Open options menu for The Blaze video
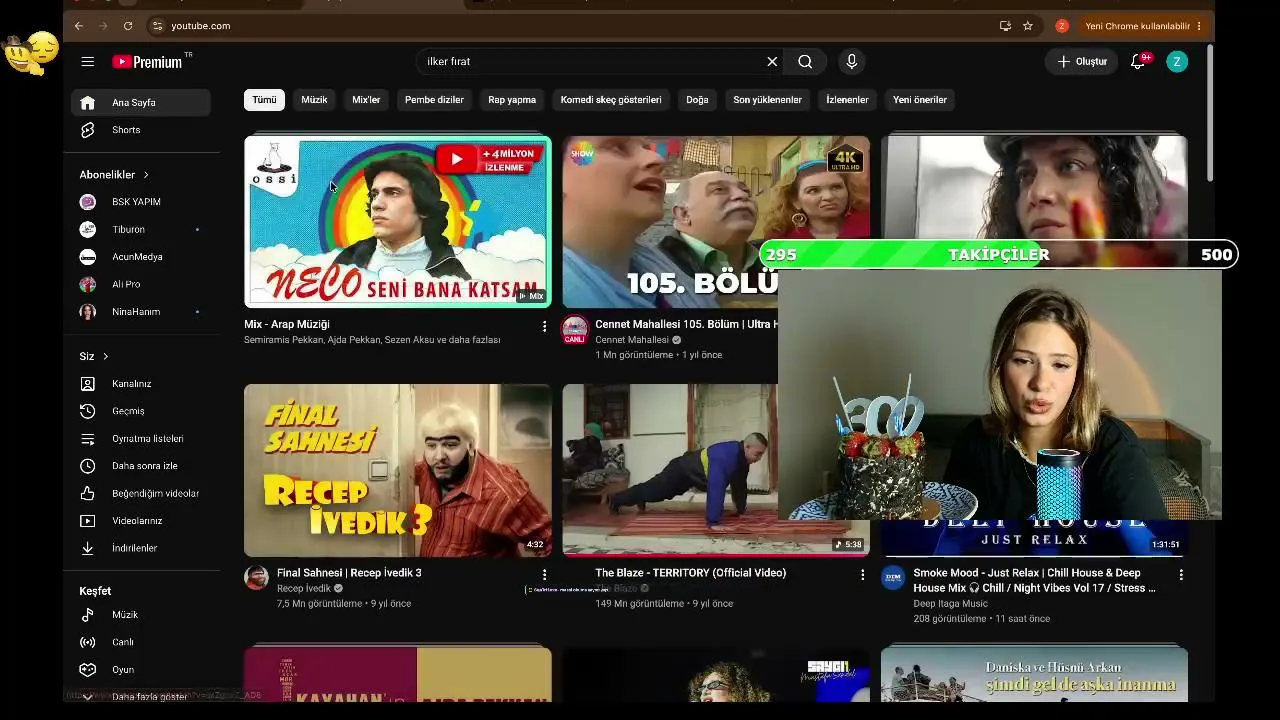The image size is (1280, 720). (862, 575)
